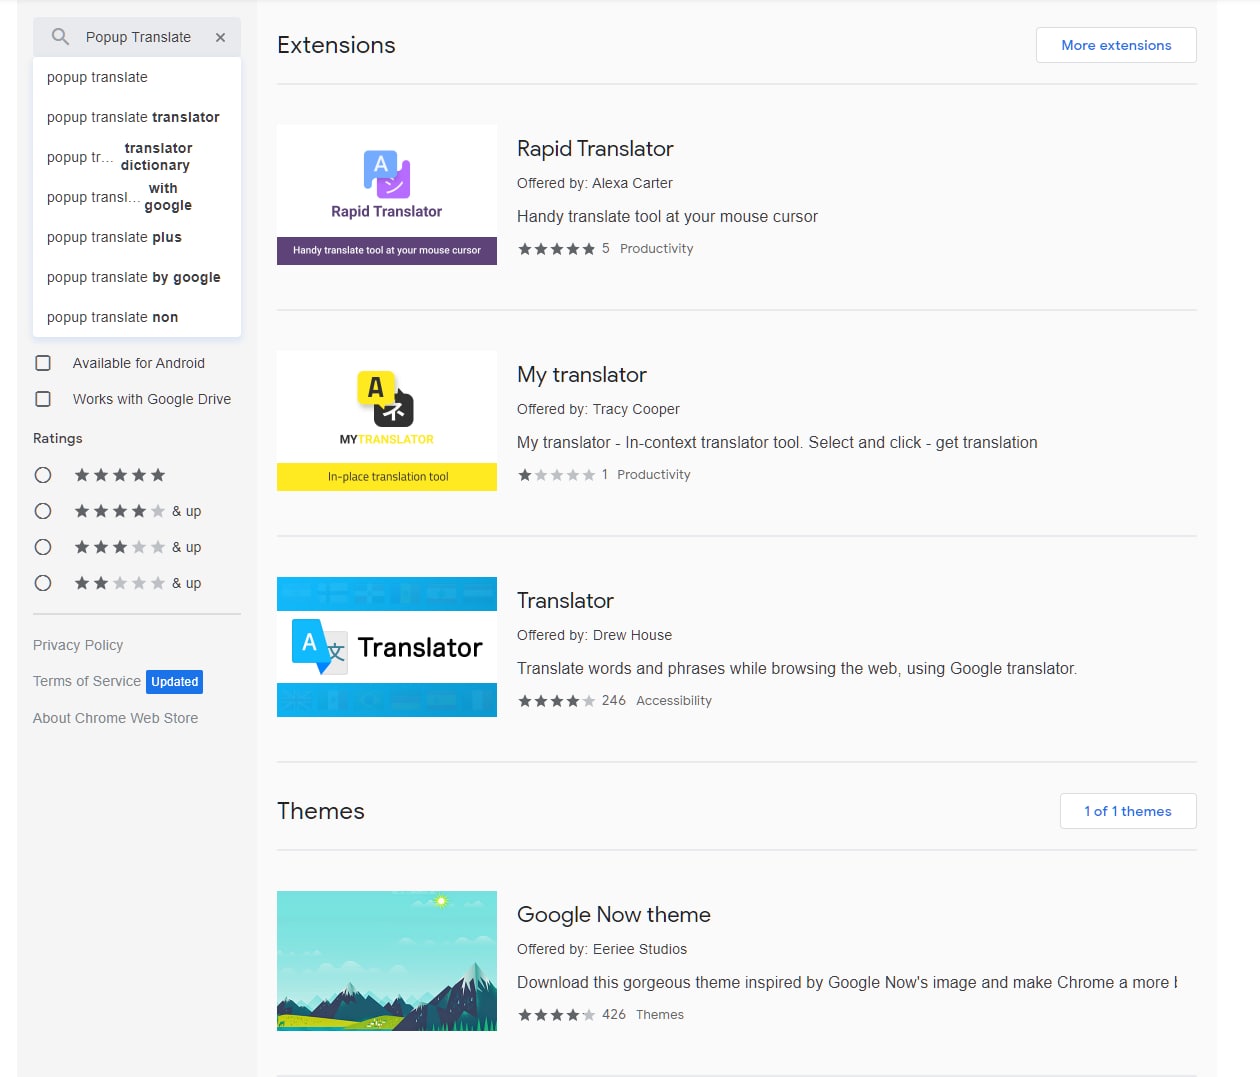This screenshot has width=1260, height=1077.
Task: Select four stars & up radio button
Action: (x=43, y=511)
